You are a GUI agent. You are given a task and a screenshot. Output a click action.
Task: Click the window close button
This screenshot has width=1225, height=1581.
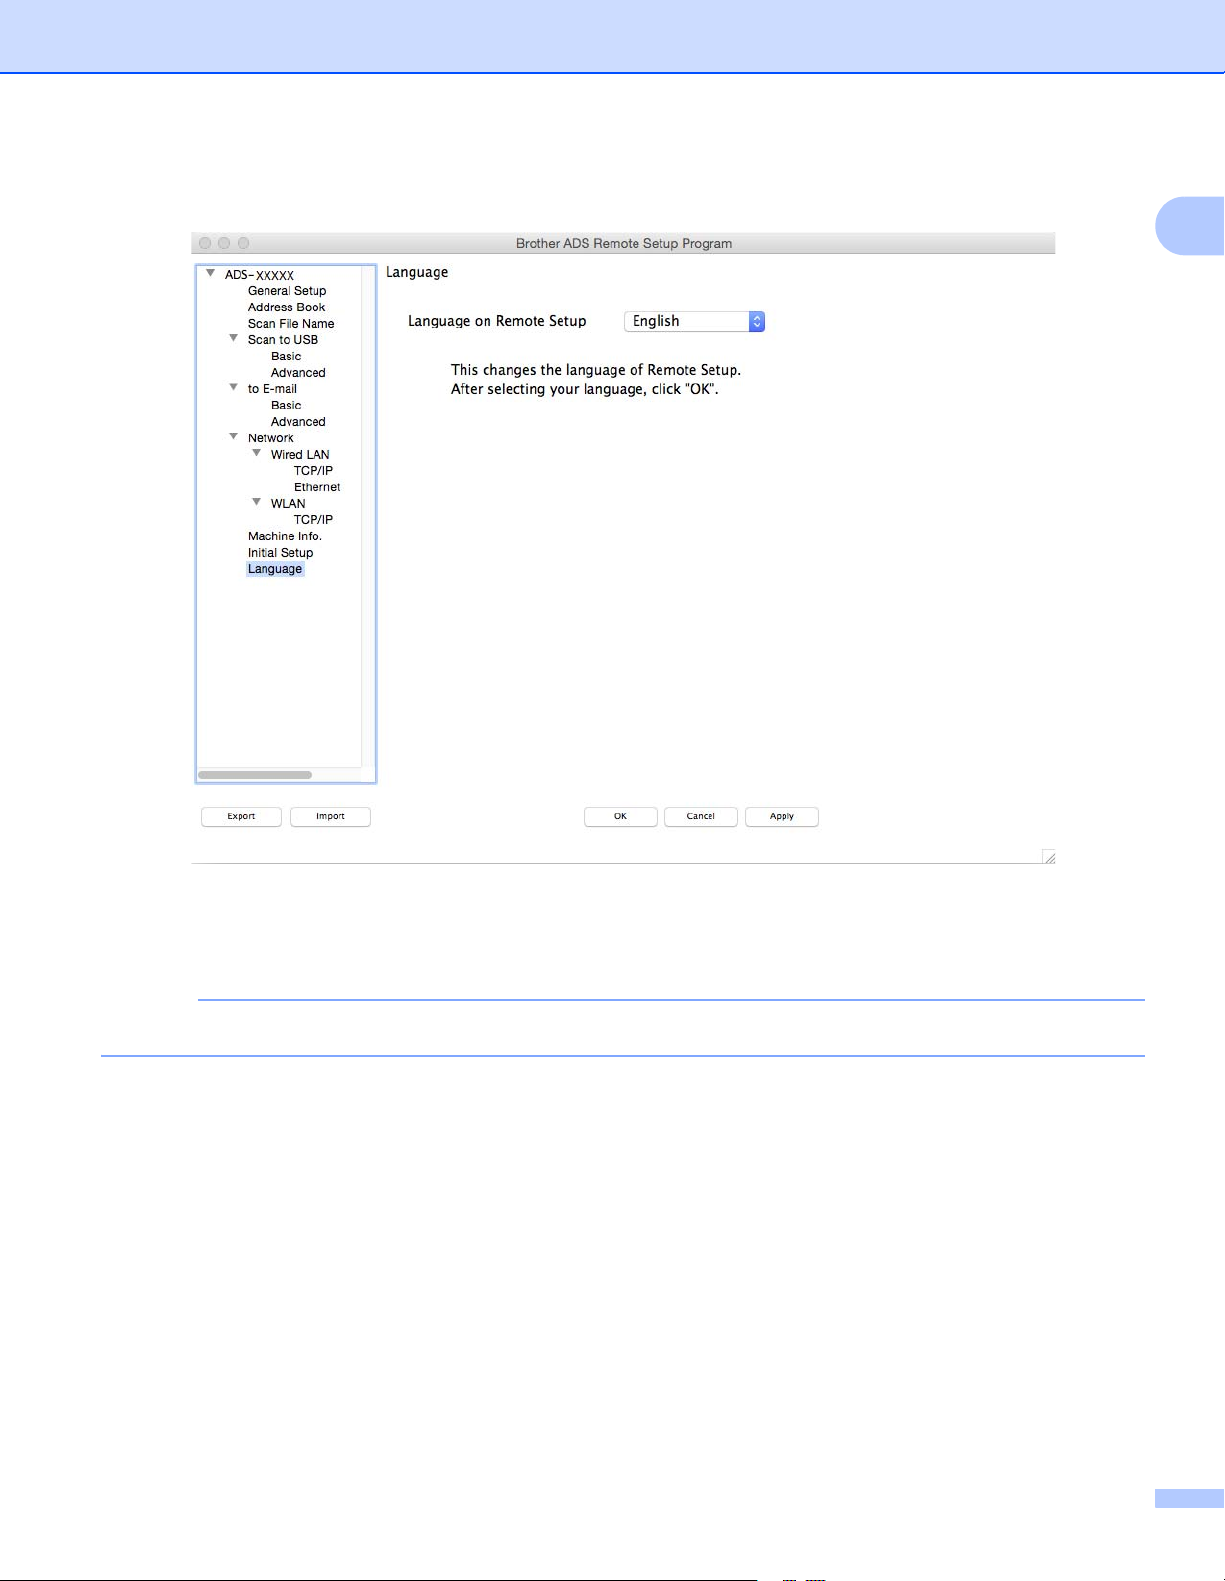click(x=205, y=243)
